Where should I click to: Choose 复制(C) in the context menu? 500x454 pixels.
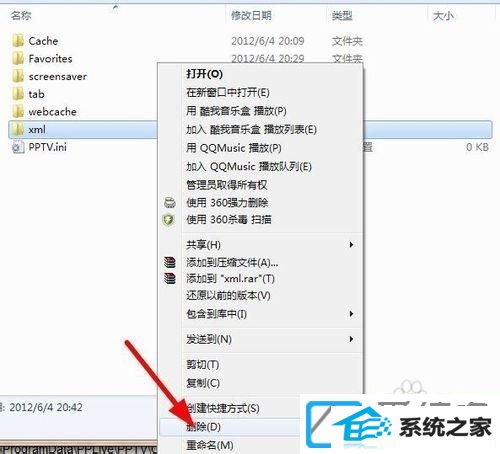pos(203,383)
